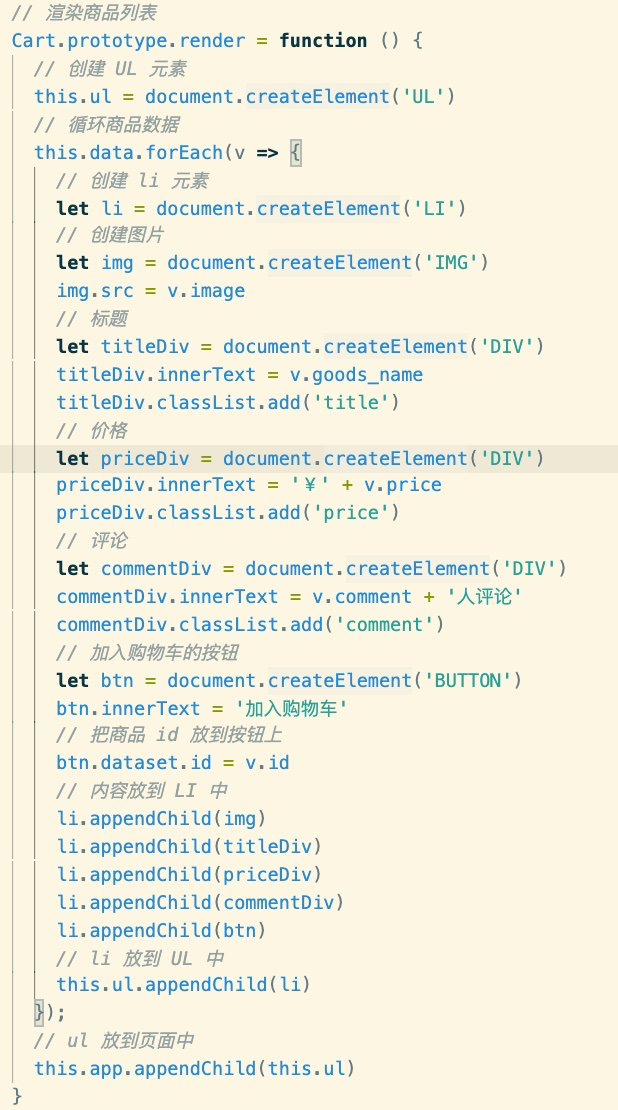Click the comment '// 评论'
618x1110 pixels.
click(92, 541)
